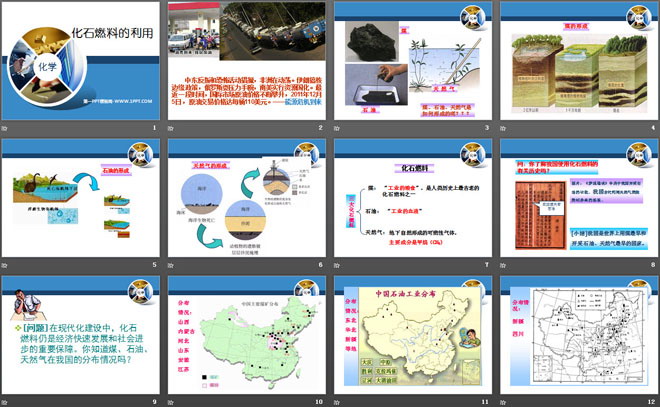Screen dimensions: 660x407
Task: Click the round logo badge on slide 3
Action: [474, 17]
